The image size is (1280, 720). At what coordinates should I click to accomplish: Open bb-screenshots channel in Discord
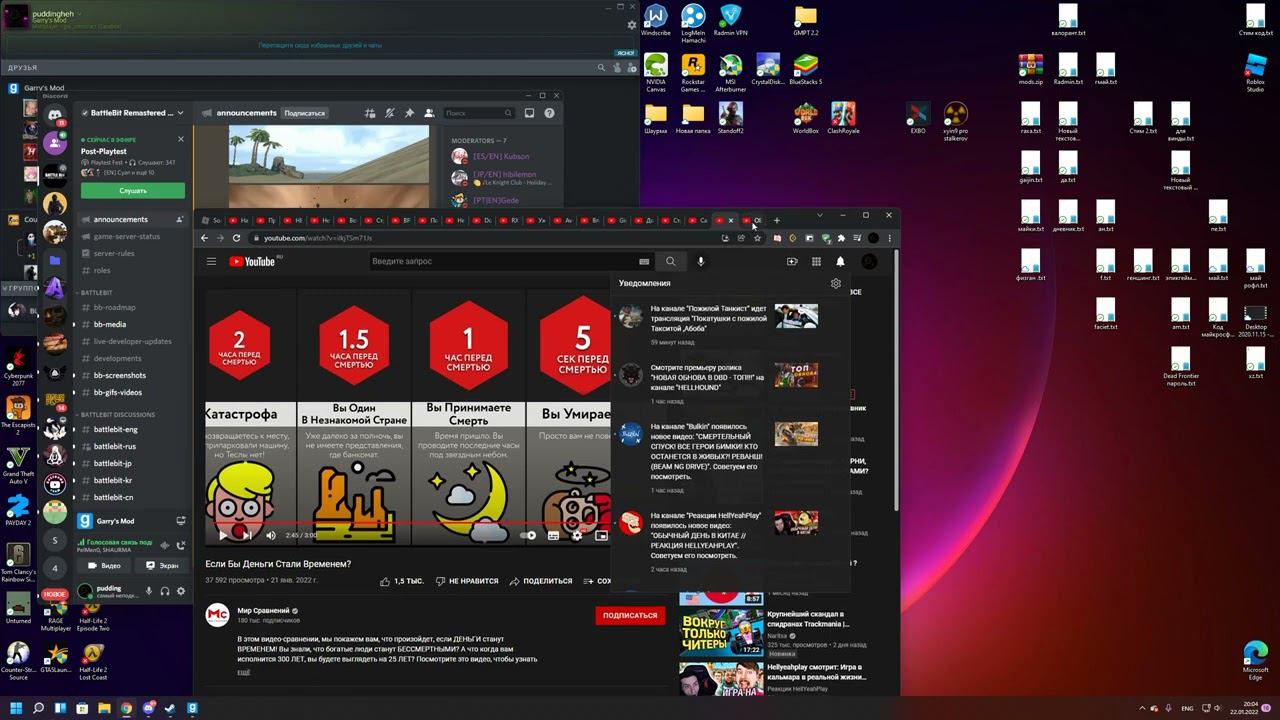coord(132,375)
